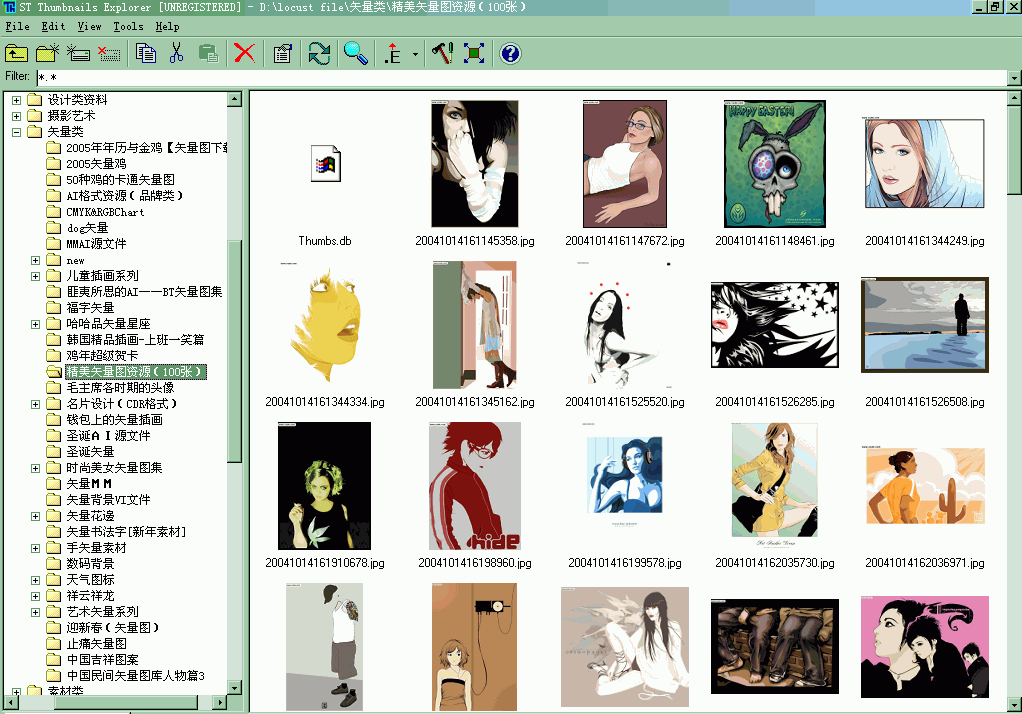Select the 数码背景 folder
This screenshot has width=1022, height=714.
point(90,564)
